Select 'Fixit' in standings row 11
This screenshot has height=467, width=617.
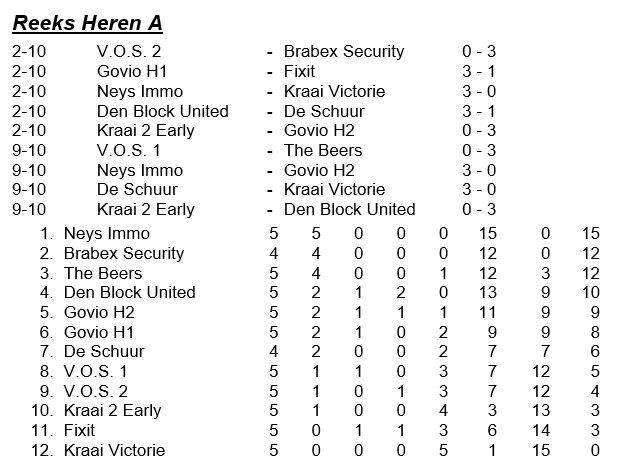tap(79, 430)
